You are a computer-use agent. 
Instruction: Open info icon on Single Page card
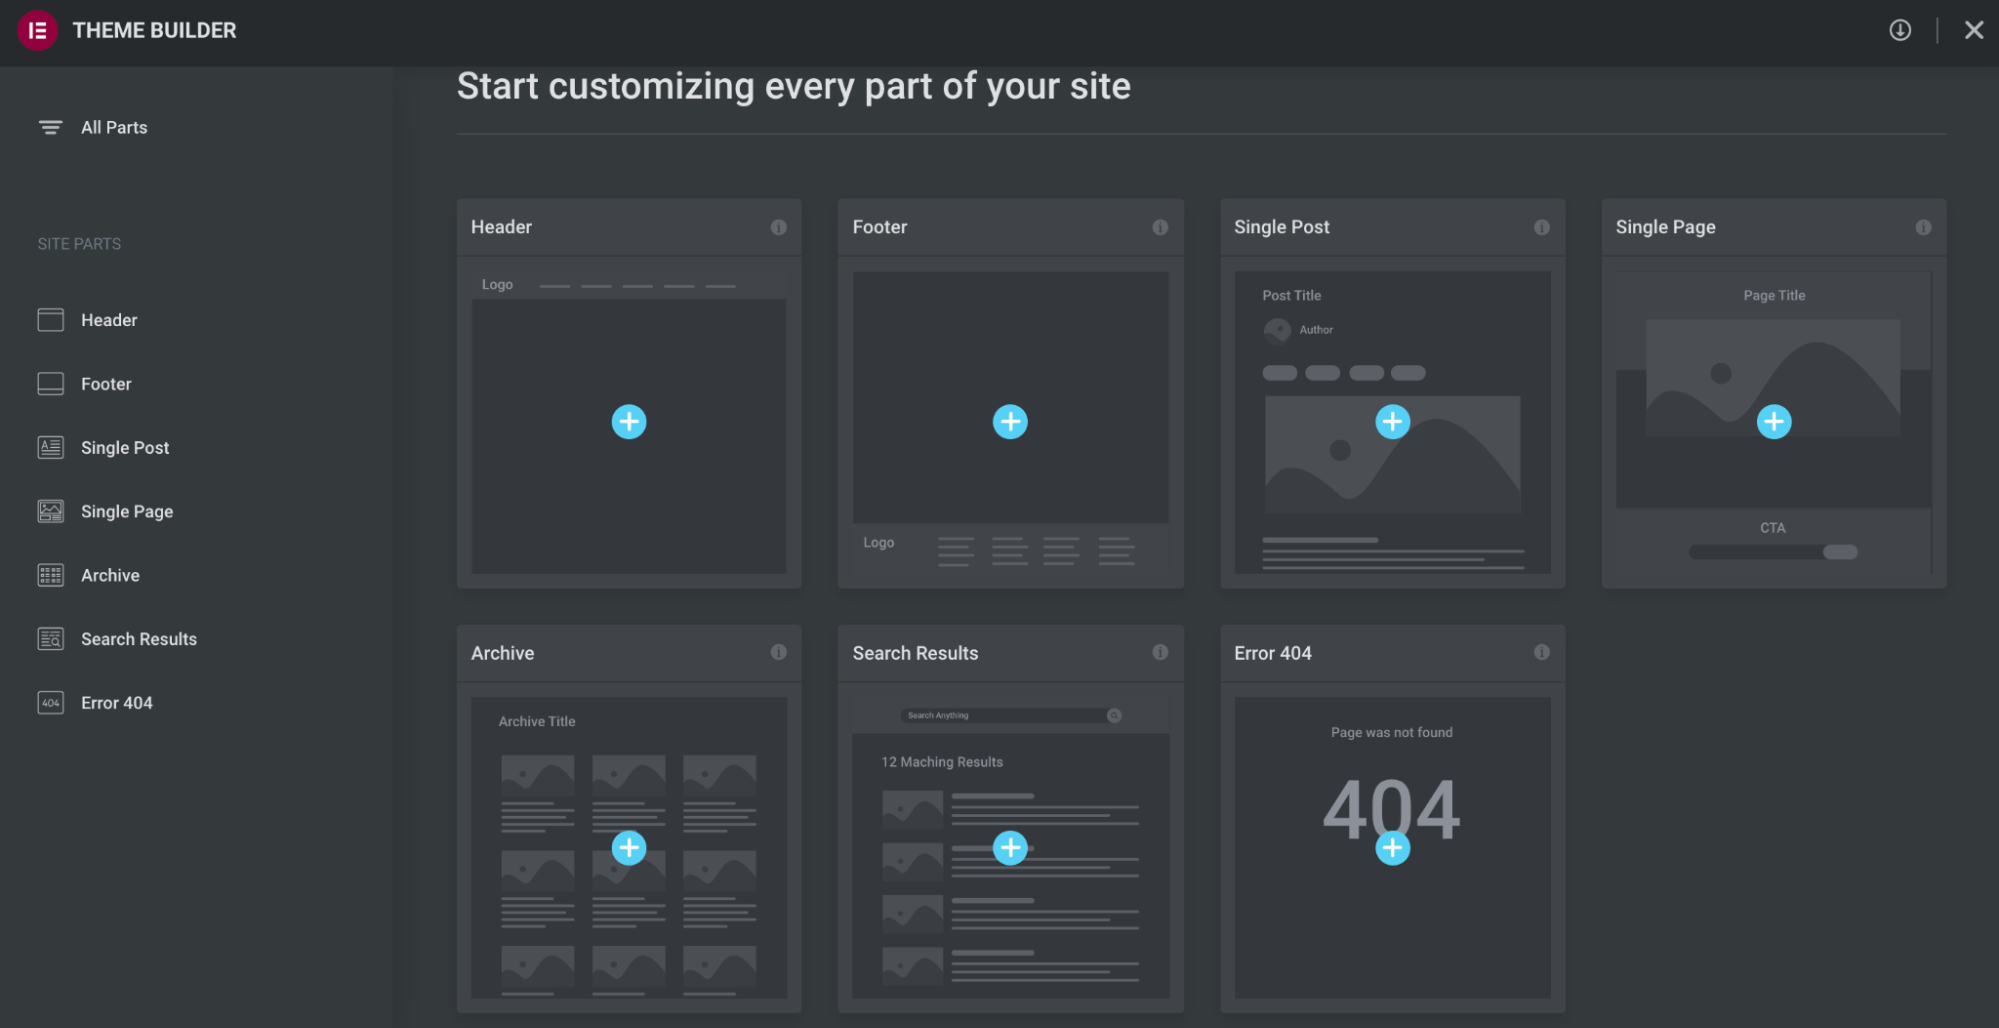[x=1922, y=228]
